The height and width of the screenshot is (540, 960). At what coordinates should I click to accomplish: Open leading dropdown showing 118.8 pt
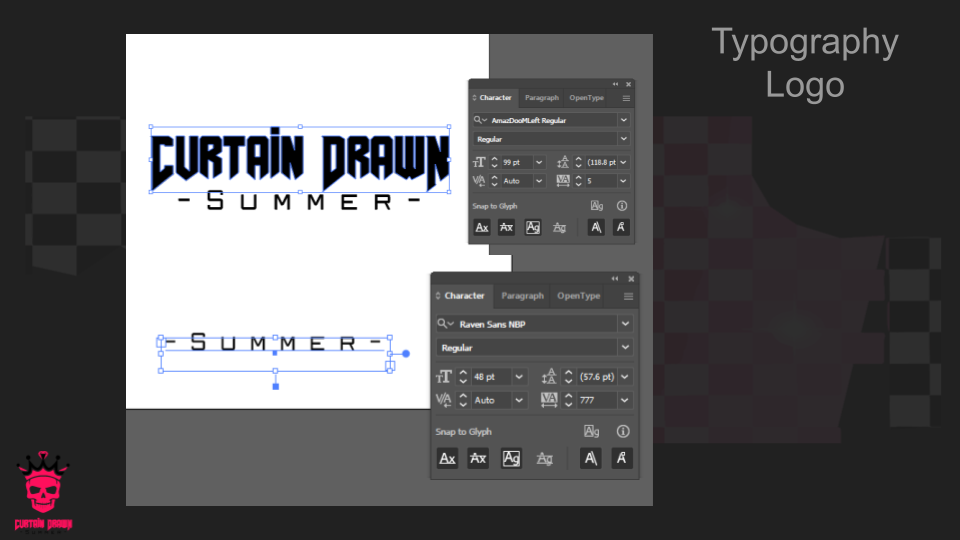tap(623, 162)
